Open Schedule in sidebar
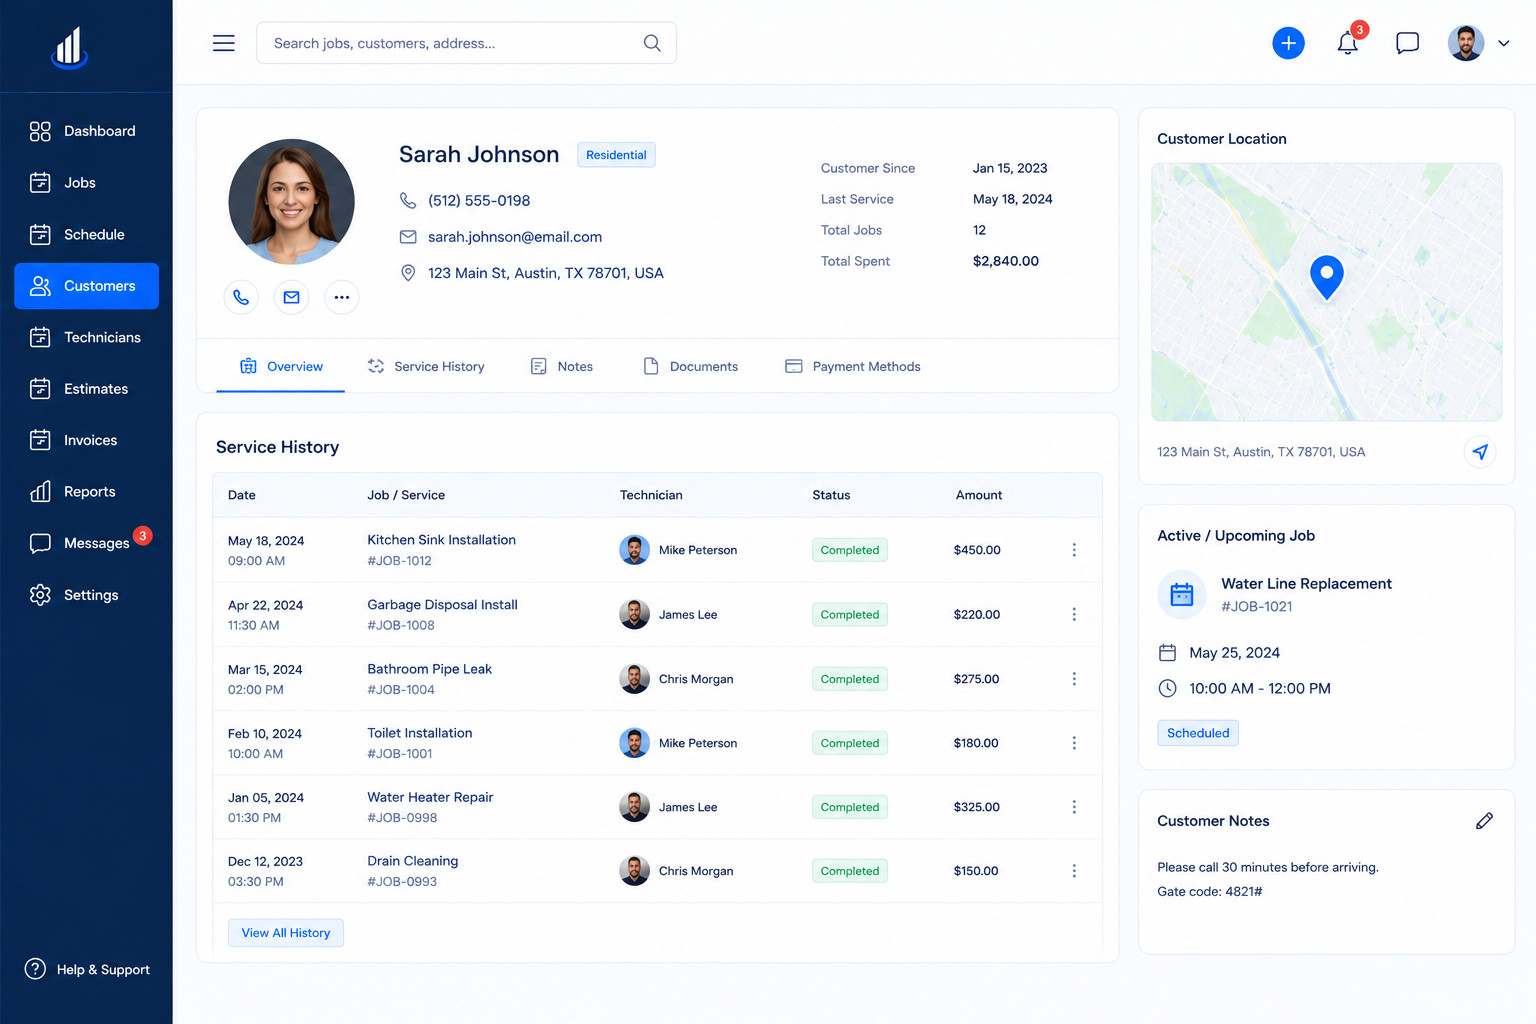 (x=86, y=234)
